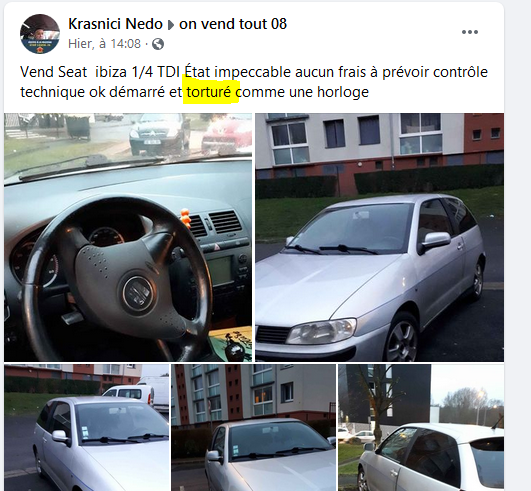This screenshot has height=491, width=531.
Task: Open bottom-right rear car photo
Action: pos(421,428)
